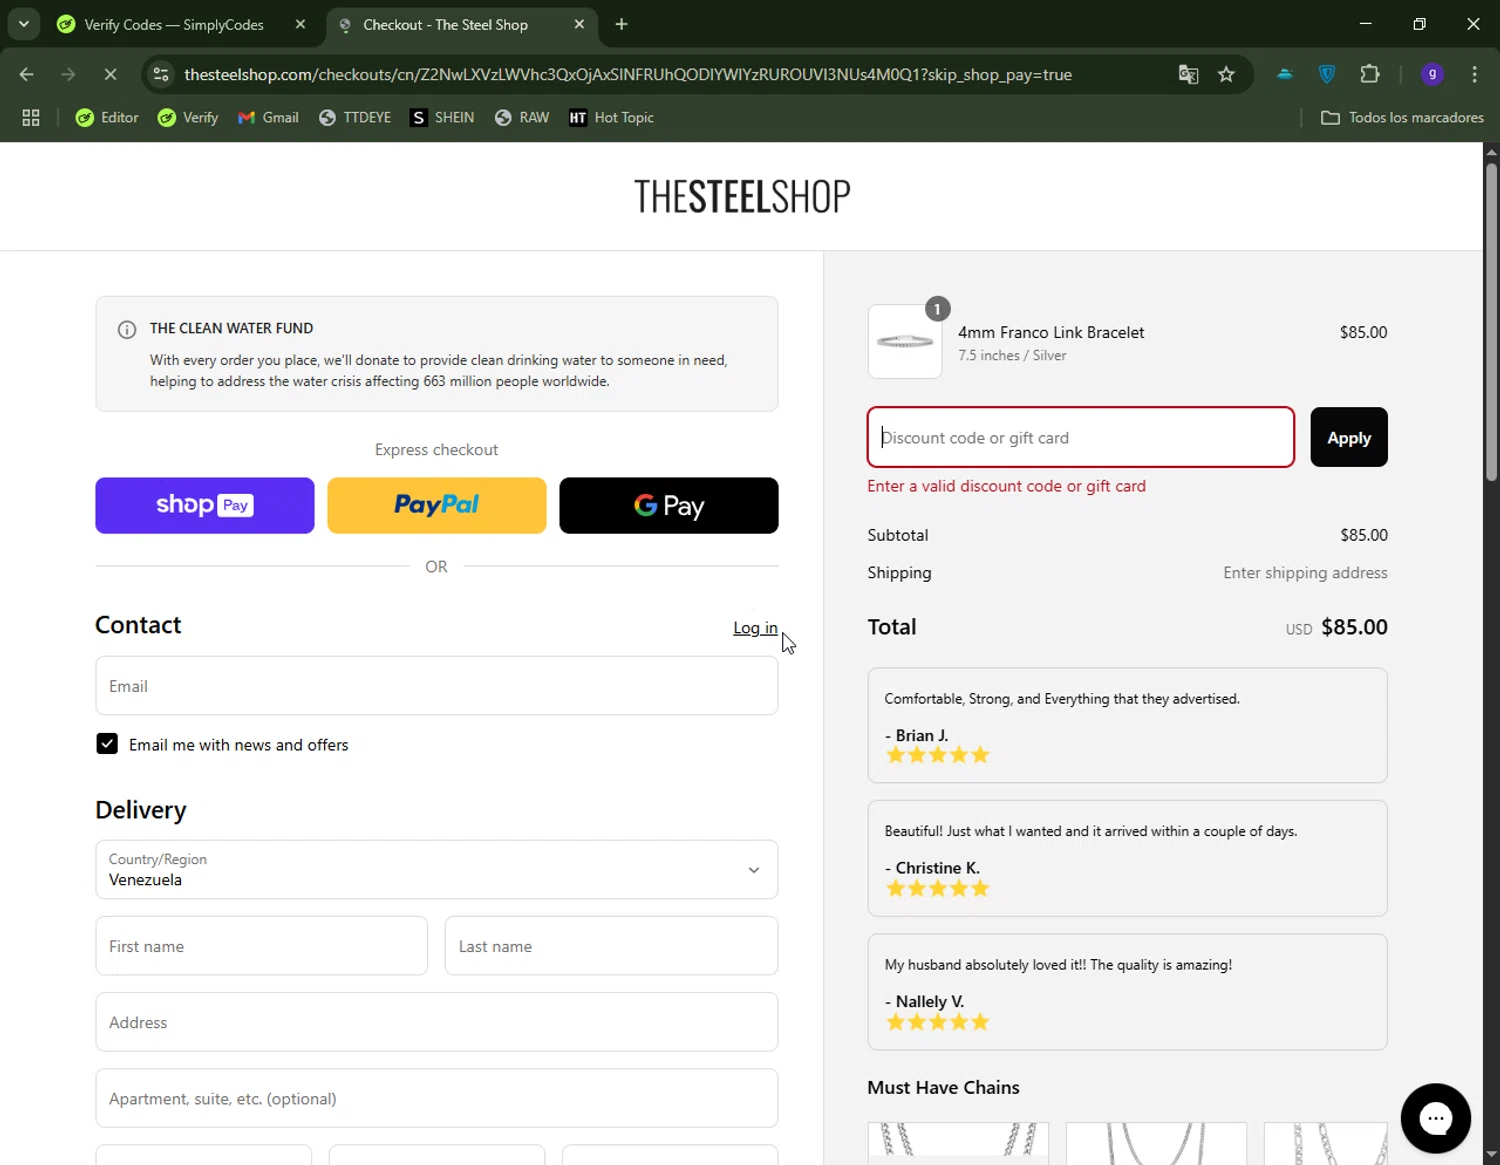1500x1165 pixels.
Task: Open Todos los marcadores folder
Action: click(1402, 118)
